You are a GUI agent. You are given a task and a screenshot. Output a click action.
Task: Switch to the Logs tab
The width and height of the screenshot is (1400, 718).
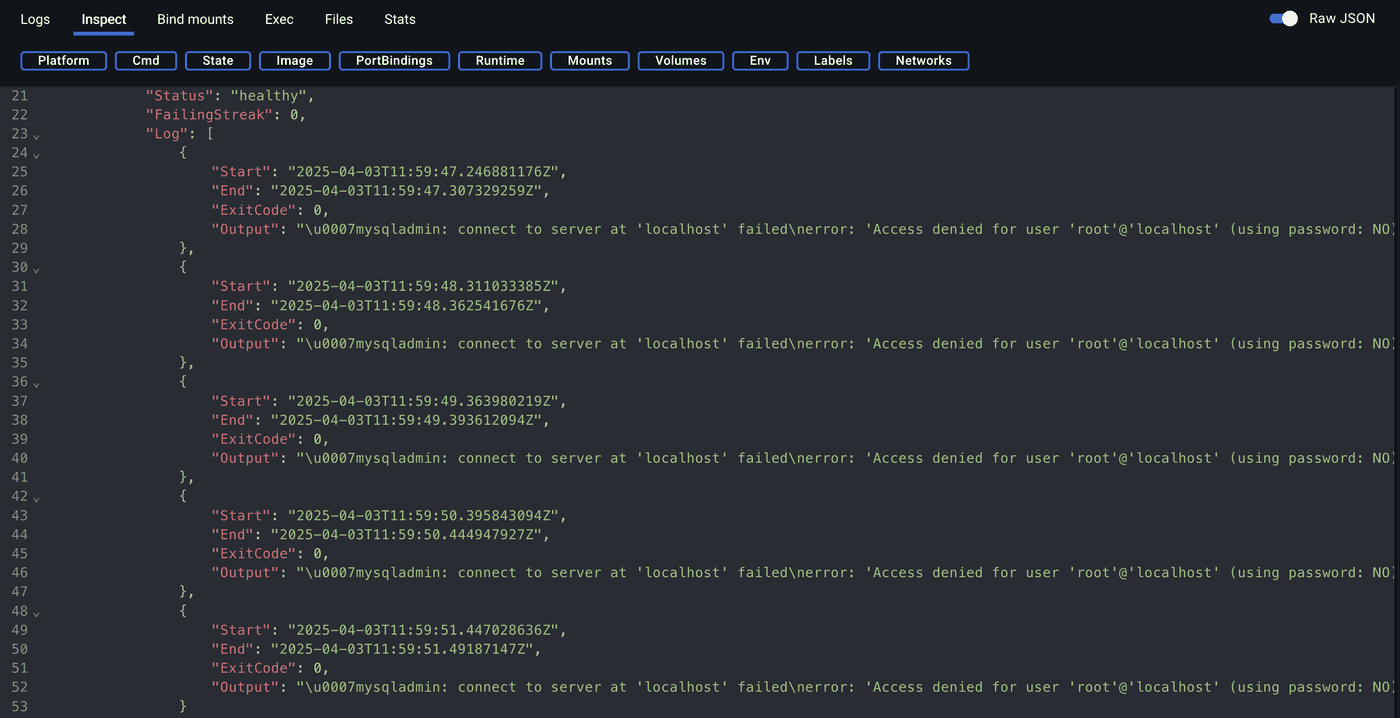click(x=35, y=19)
